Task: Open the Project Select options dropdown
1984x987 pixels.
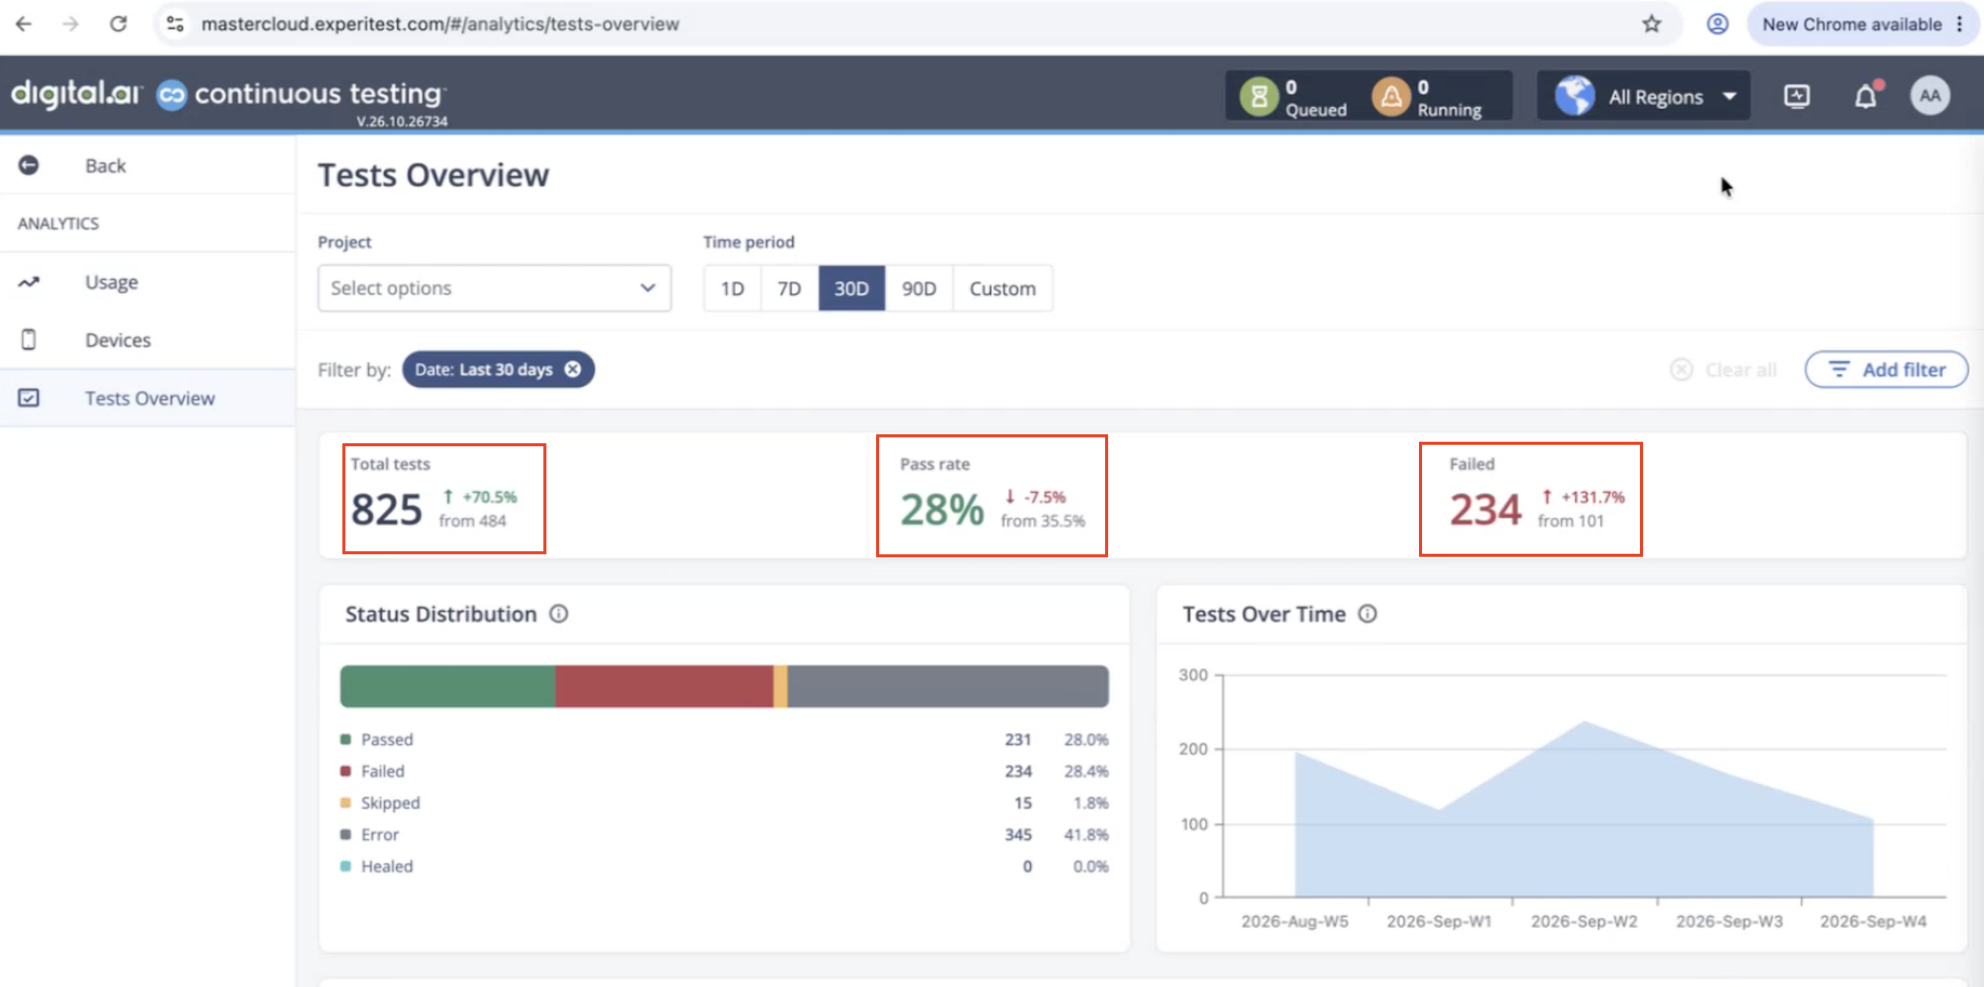Action: point(494,288)
